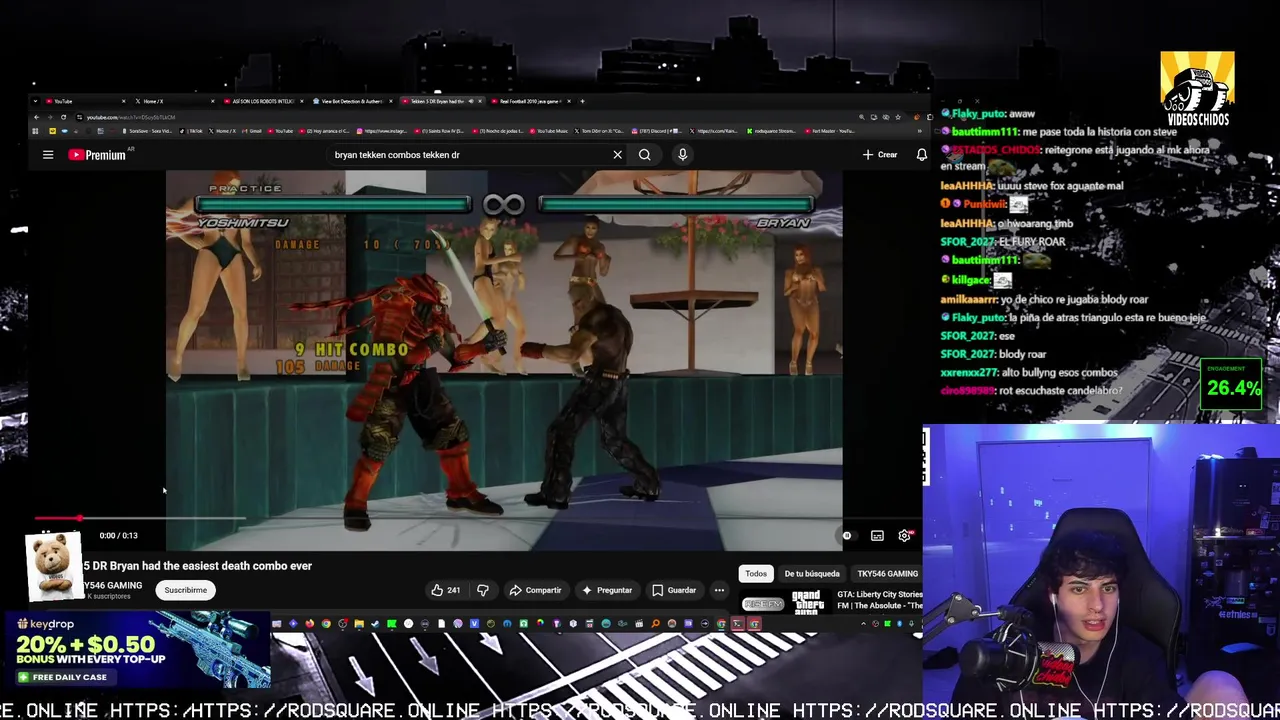Switch to the 'Home / X' browser tab

[x=172, y=101]
